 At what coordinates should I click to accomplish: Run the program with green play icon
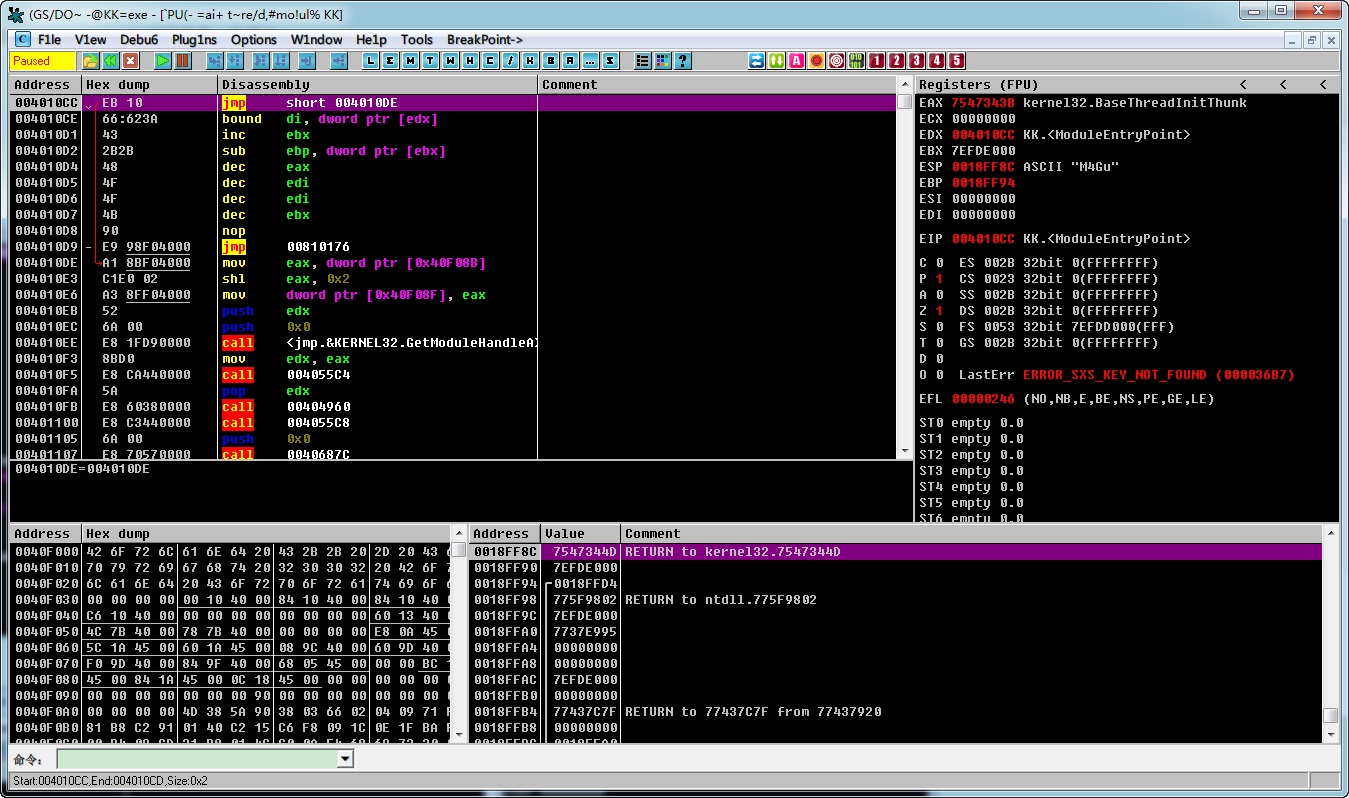click(x=163, y=61)
